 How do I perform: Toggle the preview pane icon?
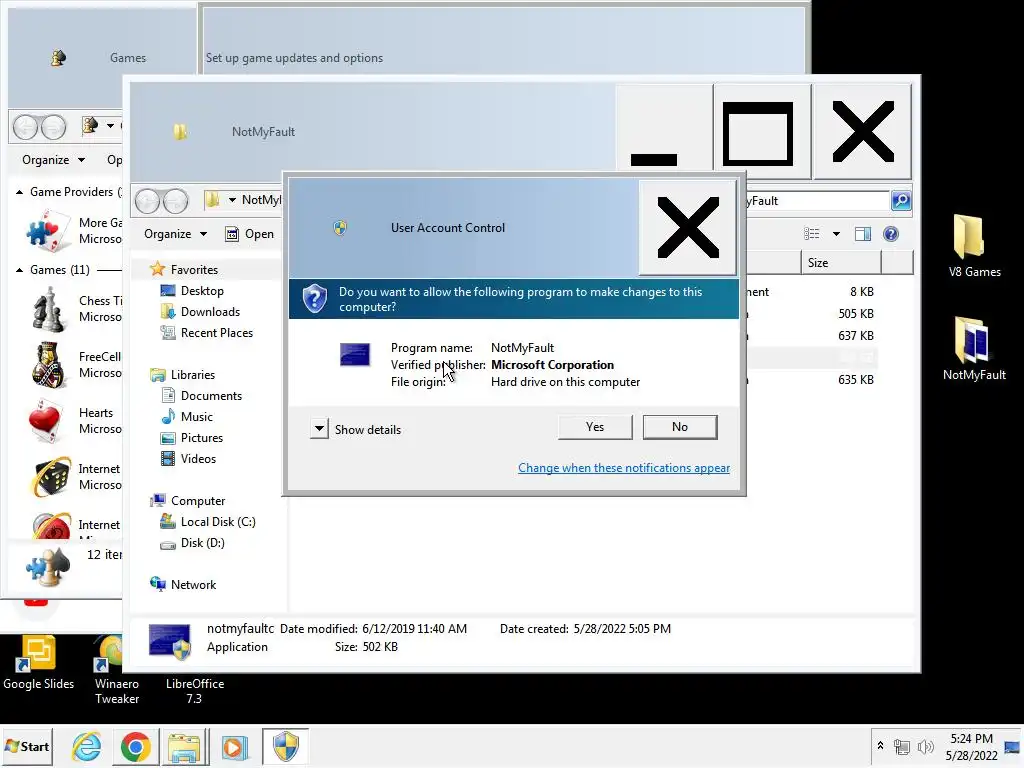[863, 234]
